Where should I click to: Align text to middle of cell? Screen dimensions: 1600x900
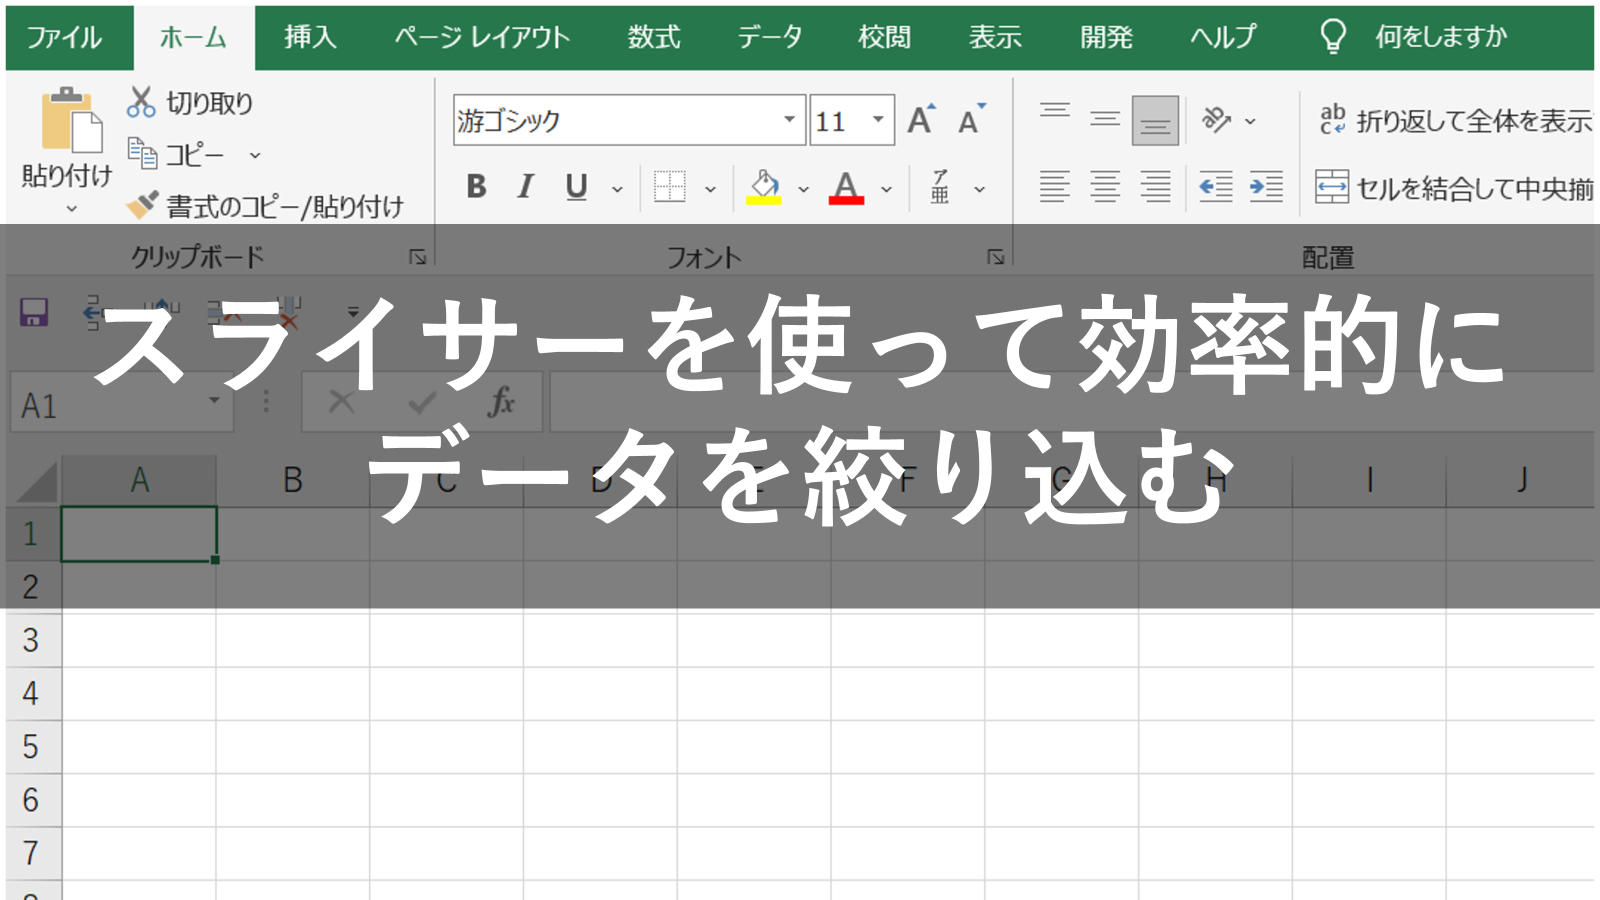(1105, 120)
